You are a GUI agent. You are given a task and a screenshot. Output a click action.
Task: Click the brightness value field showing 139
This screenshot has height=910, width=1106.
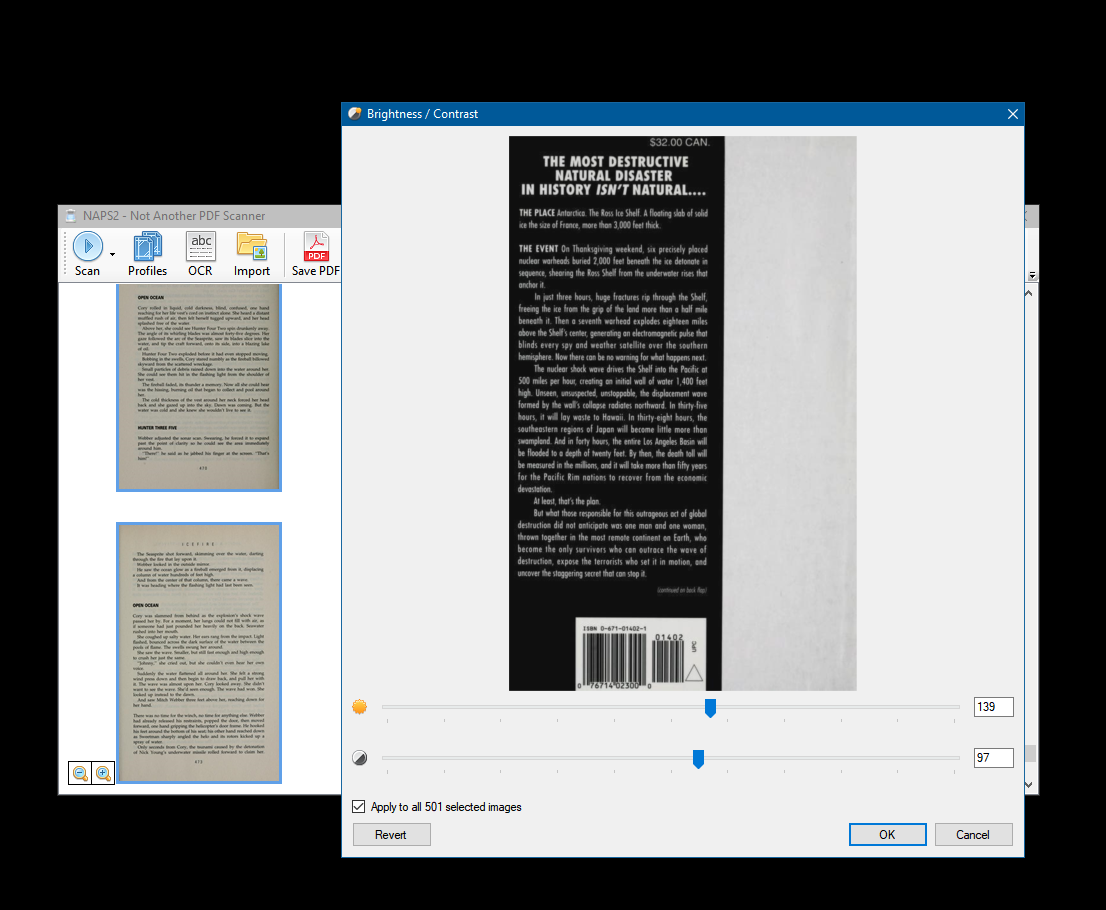click(993, 707)
